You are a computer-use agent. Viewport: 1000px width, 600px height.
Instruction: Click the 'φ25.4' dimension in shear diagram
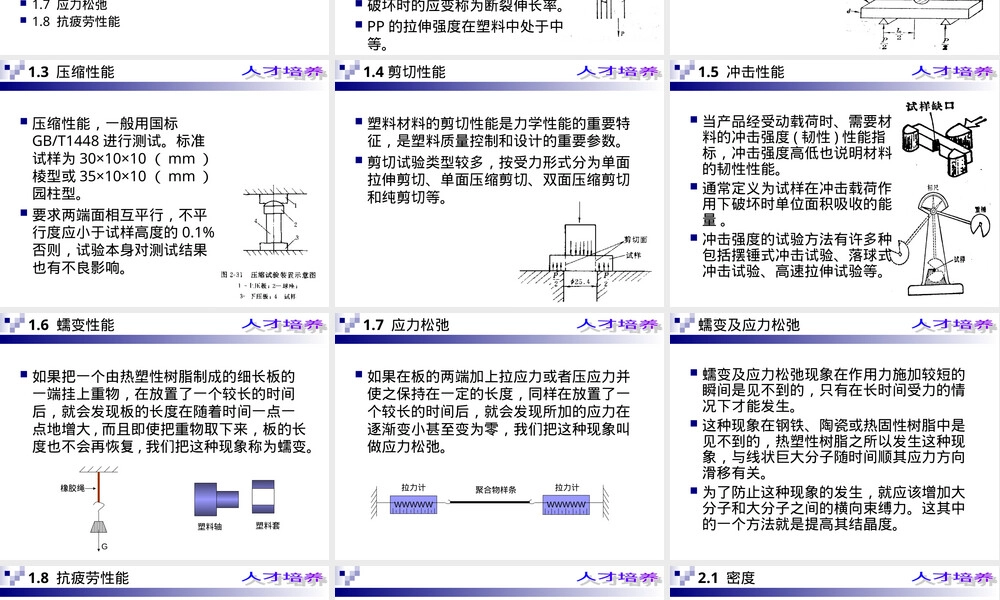(580, 281)
